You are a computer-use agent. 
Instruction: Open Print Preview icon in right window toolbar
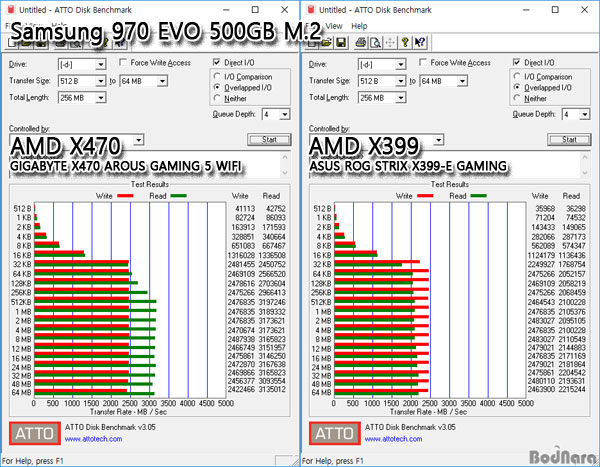click(372, 43)
